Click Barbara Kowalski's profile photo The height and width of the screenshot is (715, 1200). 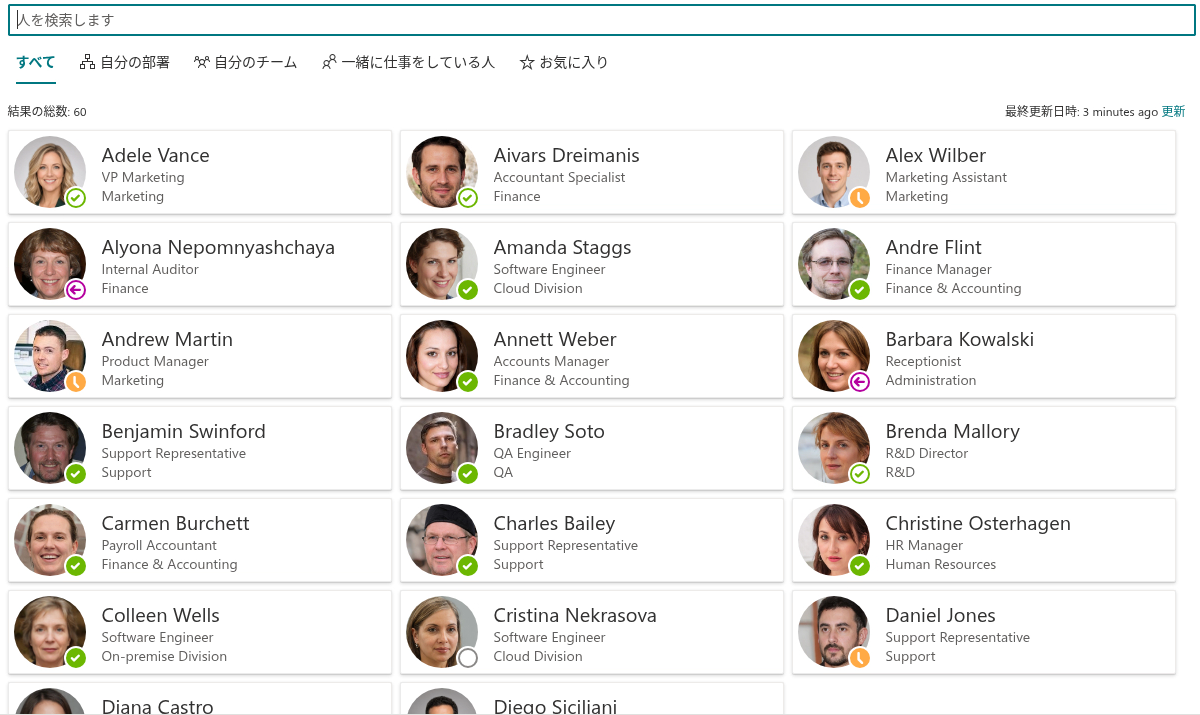click(834, 356)
